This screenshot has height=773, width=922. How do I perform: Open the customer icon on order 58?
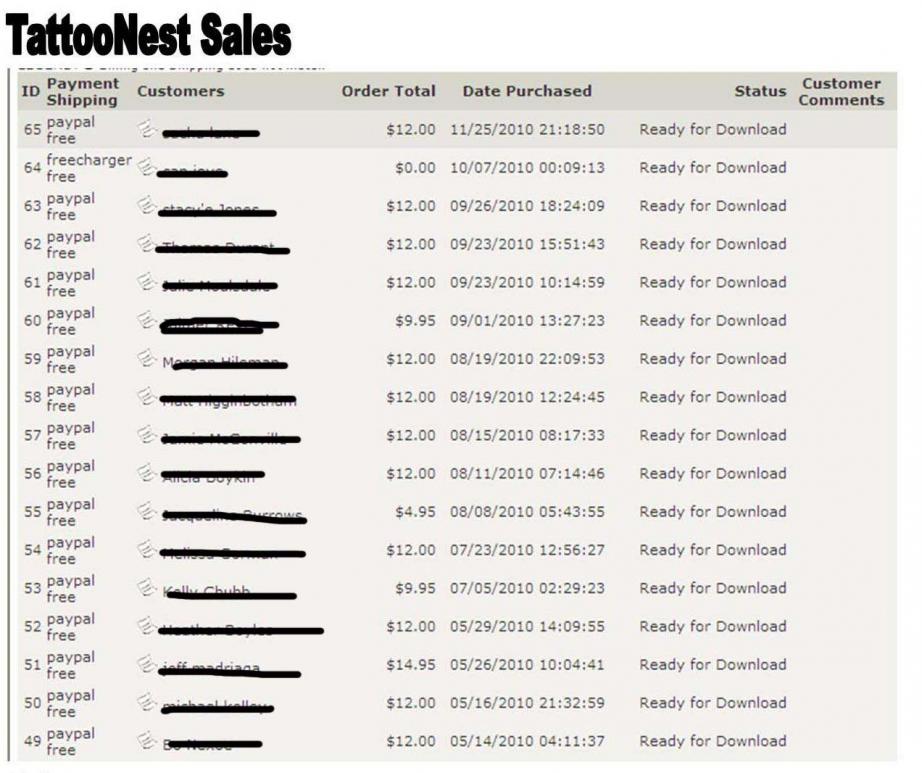tap(147, 395)
